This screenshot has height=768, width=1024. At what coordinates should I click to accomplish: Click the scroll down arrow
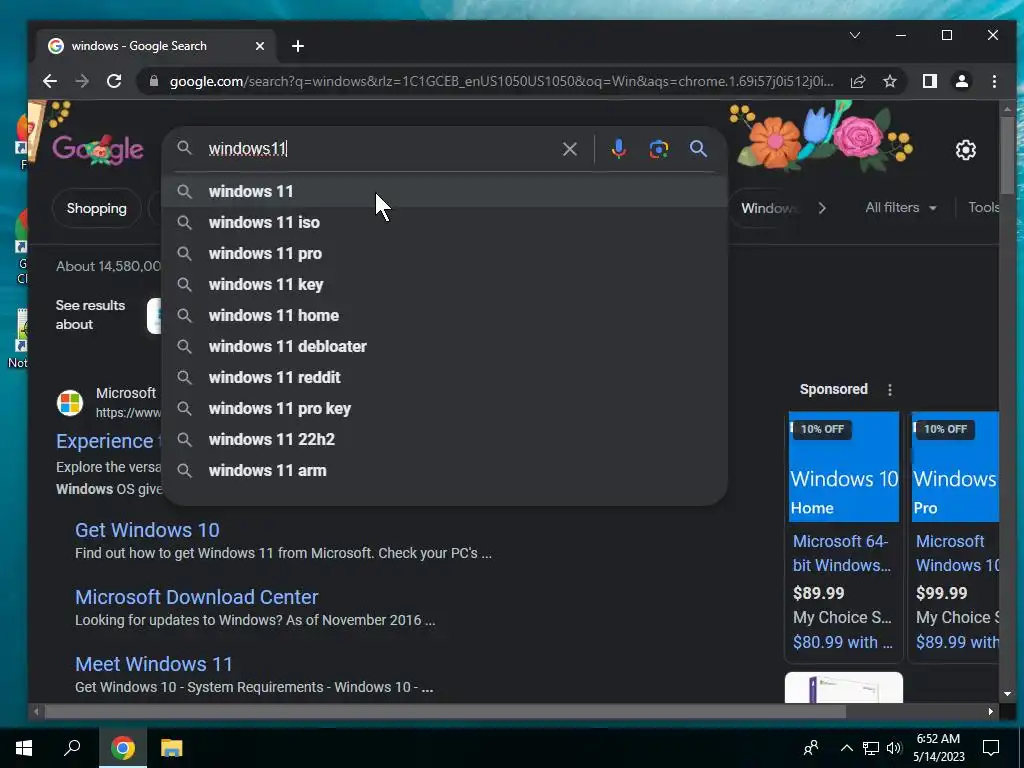tap(1007, 694)
